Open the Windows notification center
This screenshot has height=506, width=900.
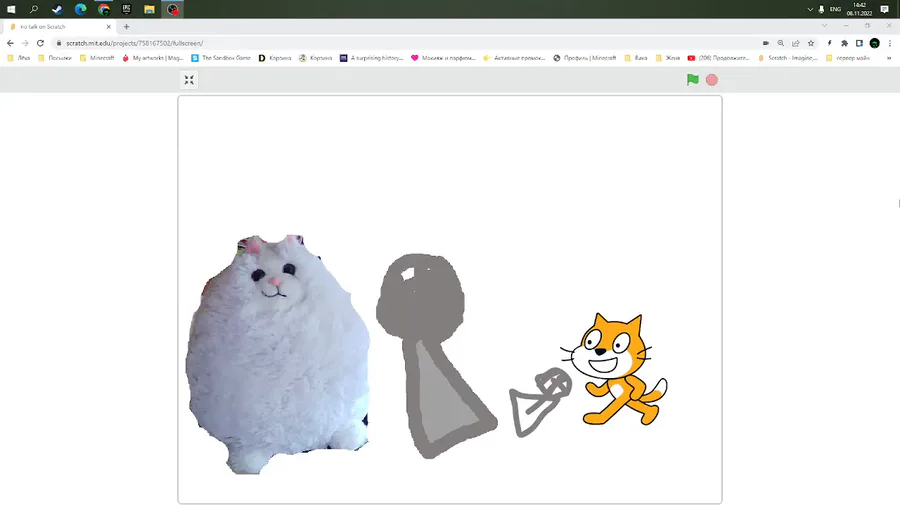[885, 9]
